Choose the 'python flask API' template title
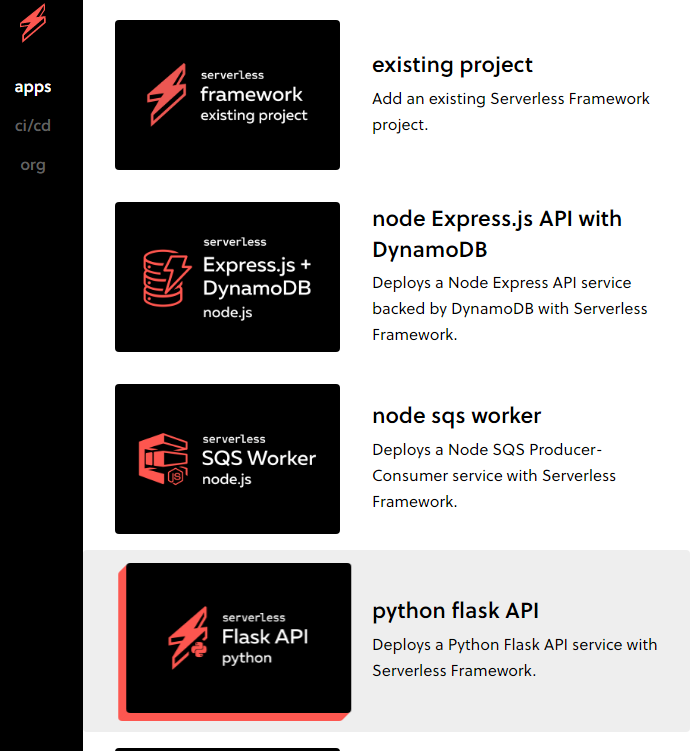This screenshot has width=700, height=751. point(456,611)
